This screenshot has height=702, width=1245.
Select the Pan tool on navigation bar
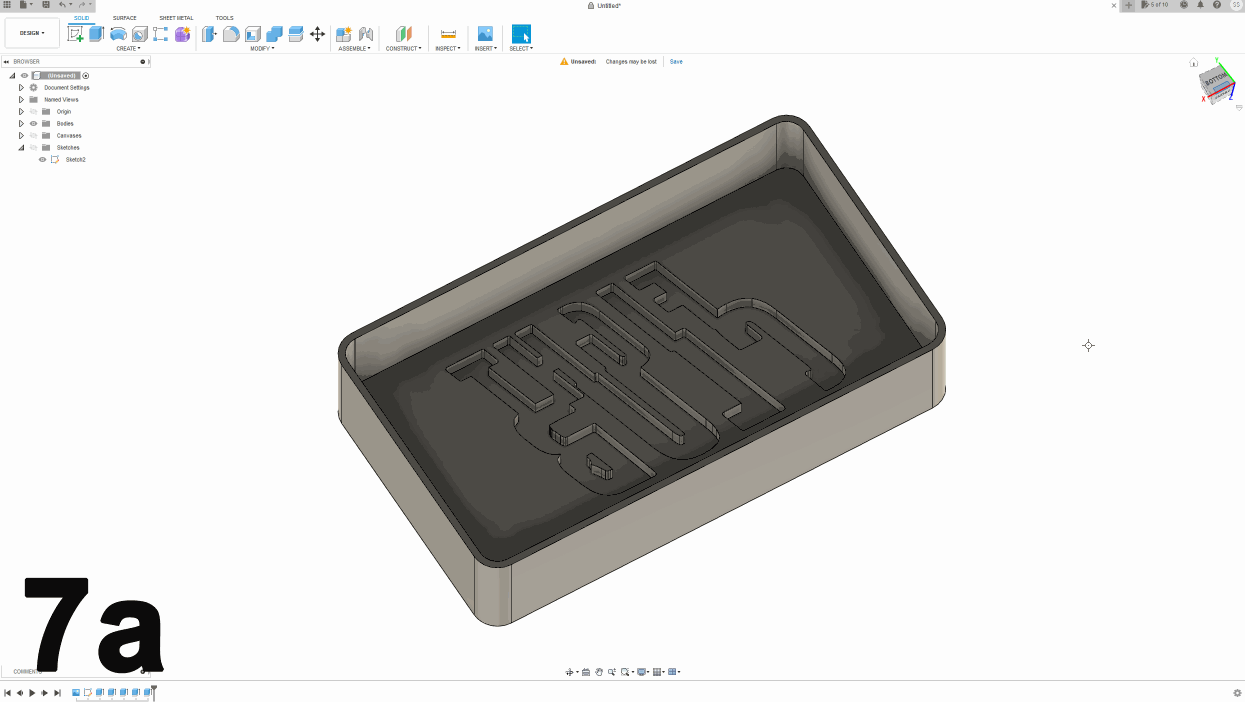599,671
